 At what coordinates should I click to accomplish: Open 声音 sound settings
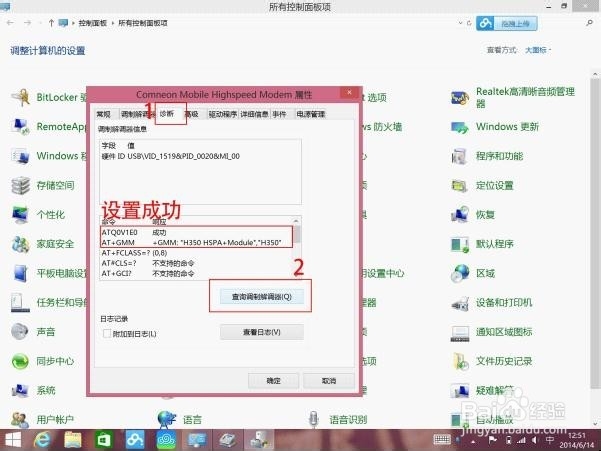34,331
